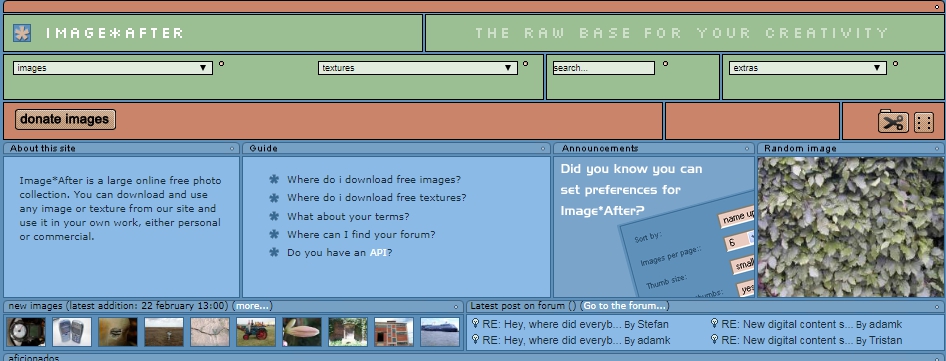The width and height of the screenshot is (946, 361).
Task: Click the asterisk bullet beside 'Do you have an API?'
Action: [x=274, y=252]
